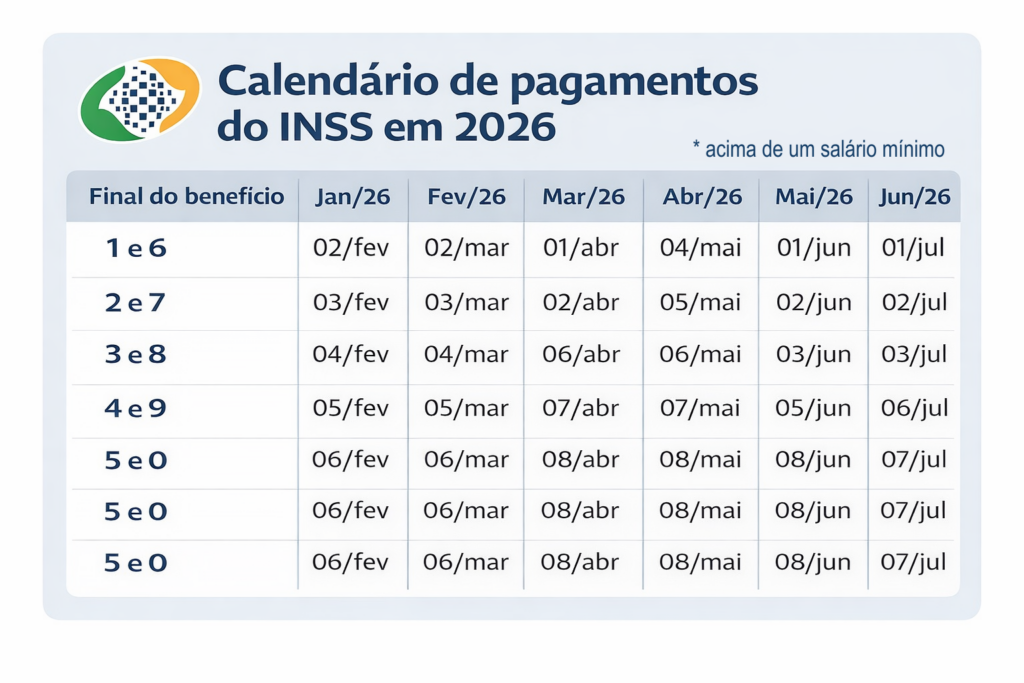Select the 'Final do benefício' column header

[x=186, y=196]
